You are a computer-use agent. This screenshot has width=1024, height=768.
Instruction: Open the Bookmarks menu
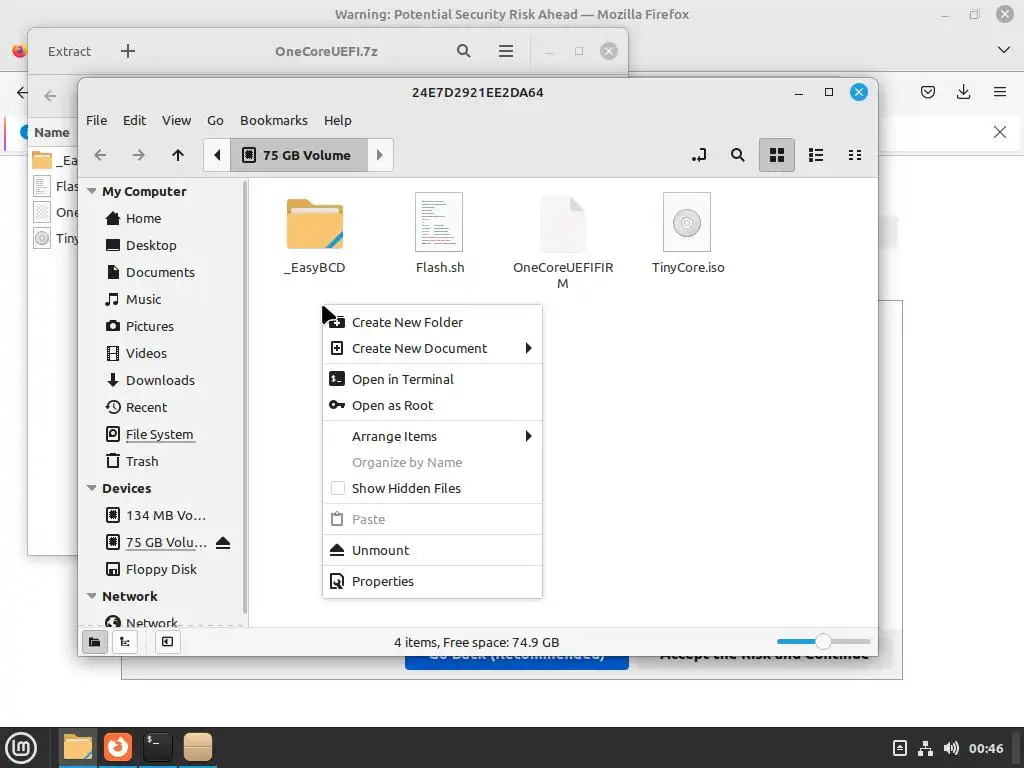point(274,120)
